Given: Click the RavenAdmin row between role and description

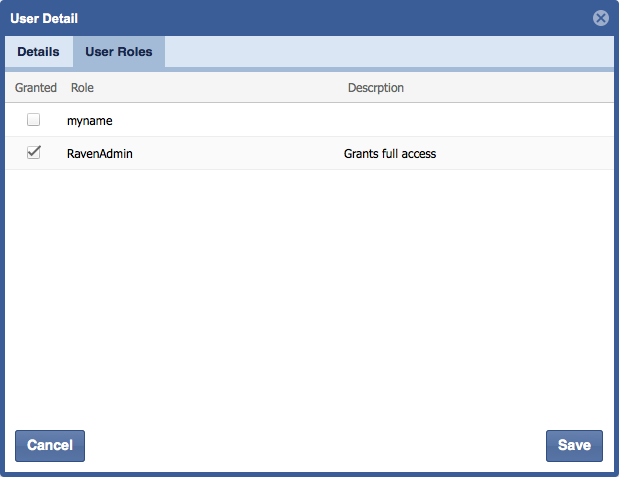Looking at the screenshot, I should tap(240, 154).
